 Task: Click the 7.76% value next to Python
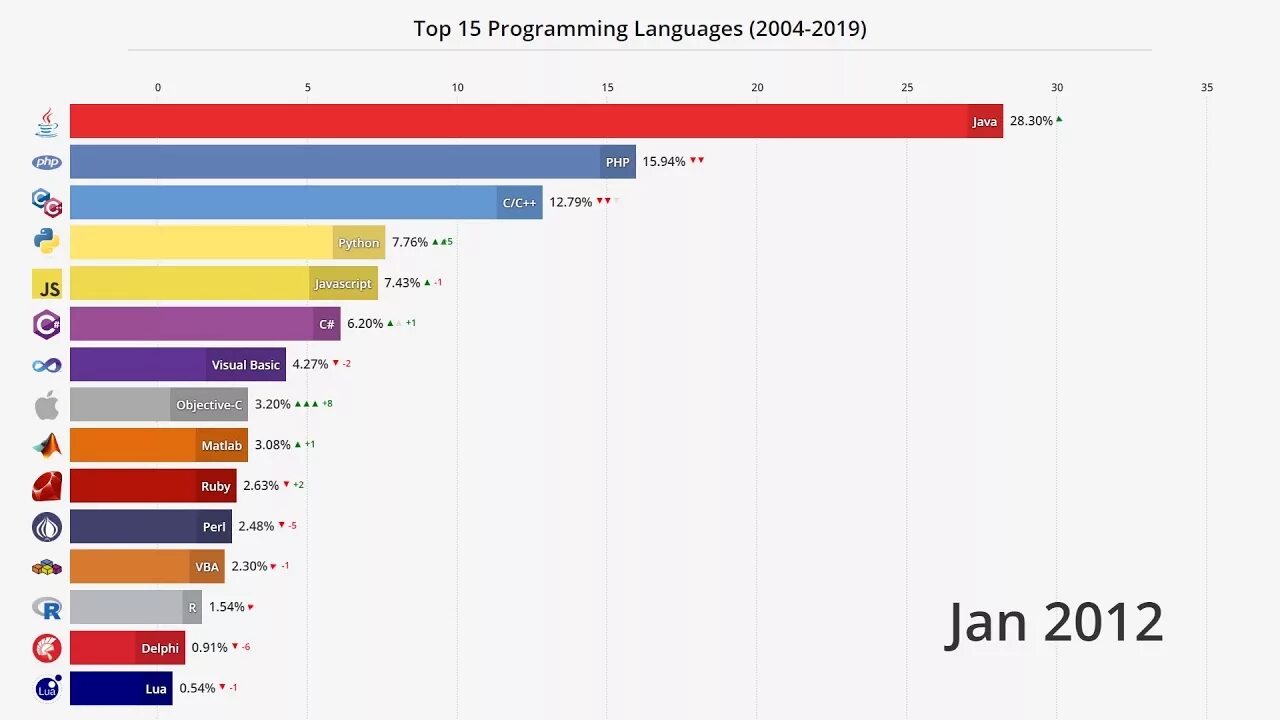click(x=410, y=242)
